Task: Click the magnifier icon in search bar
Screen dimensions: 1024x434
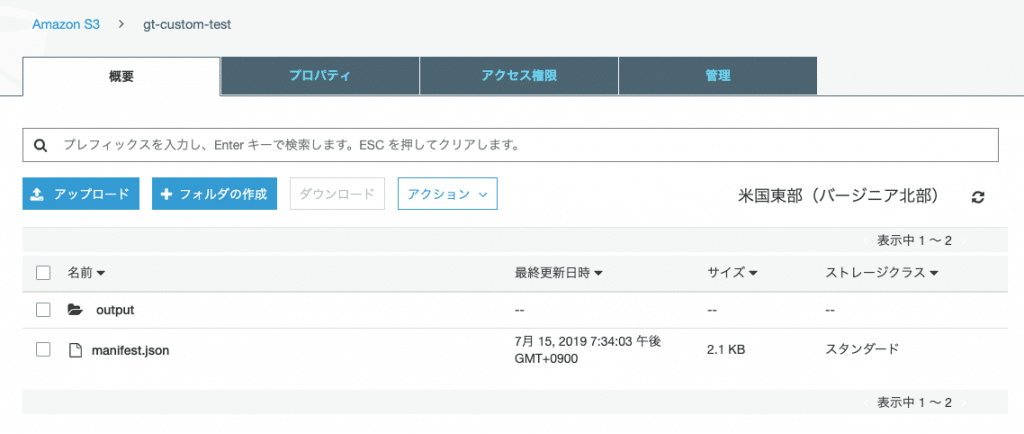Action: [40, 146]
